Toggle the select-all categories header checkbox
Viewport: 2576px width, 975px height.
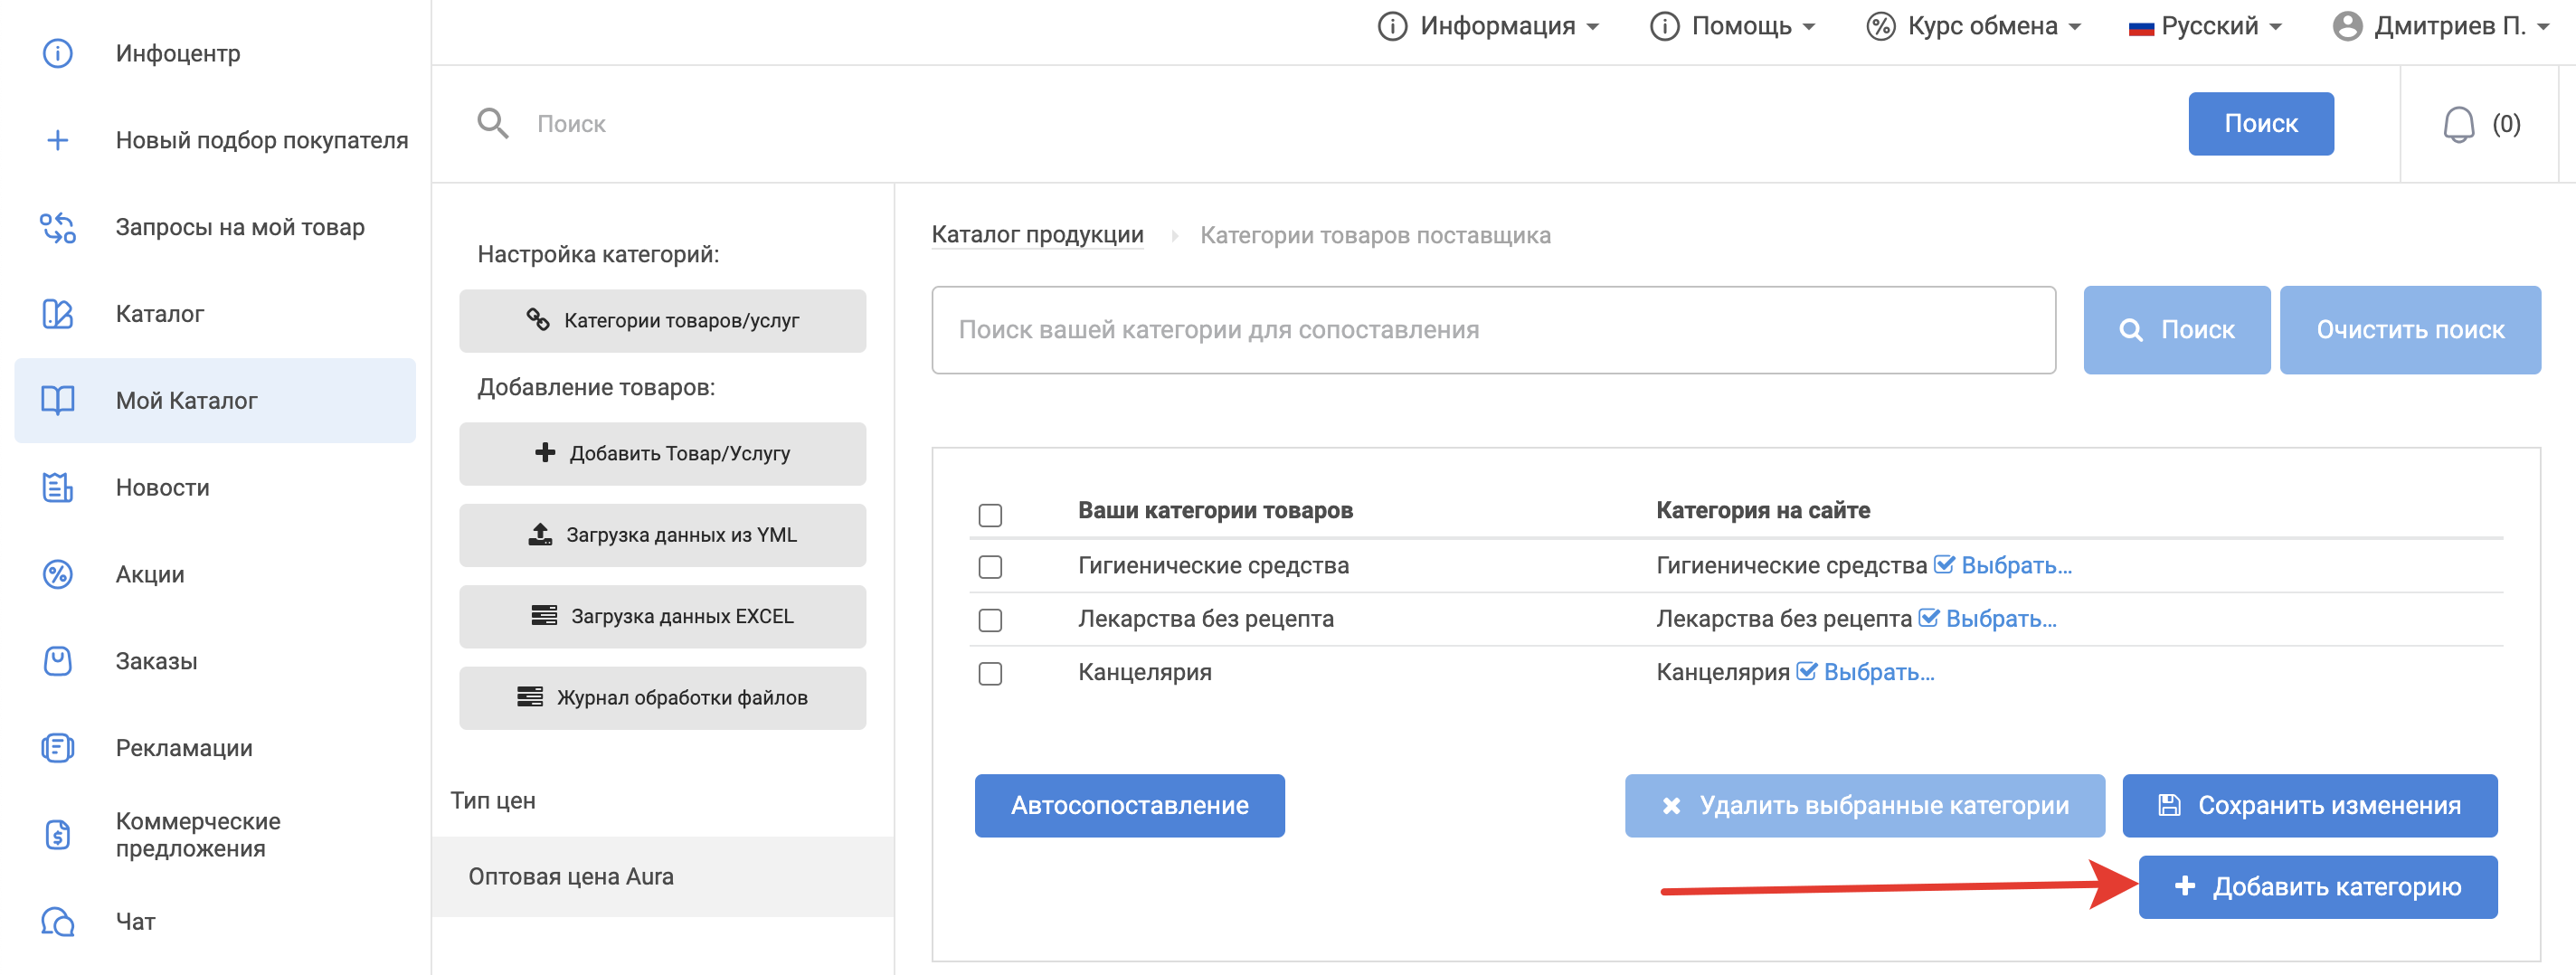(x=990, y=515)
